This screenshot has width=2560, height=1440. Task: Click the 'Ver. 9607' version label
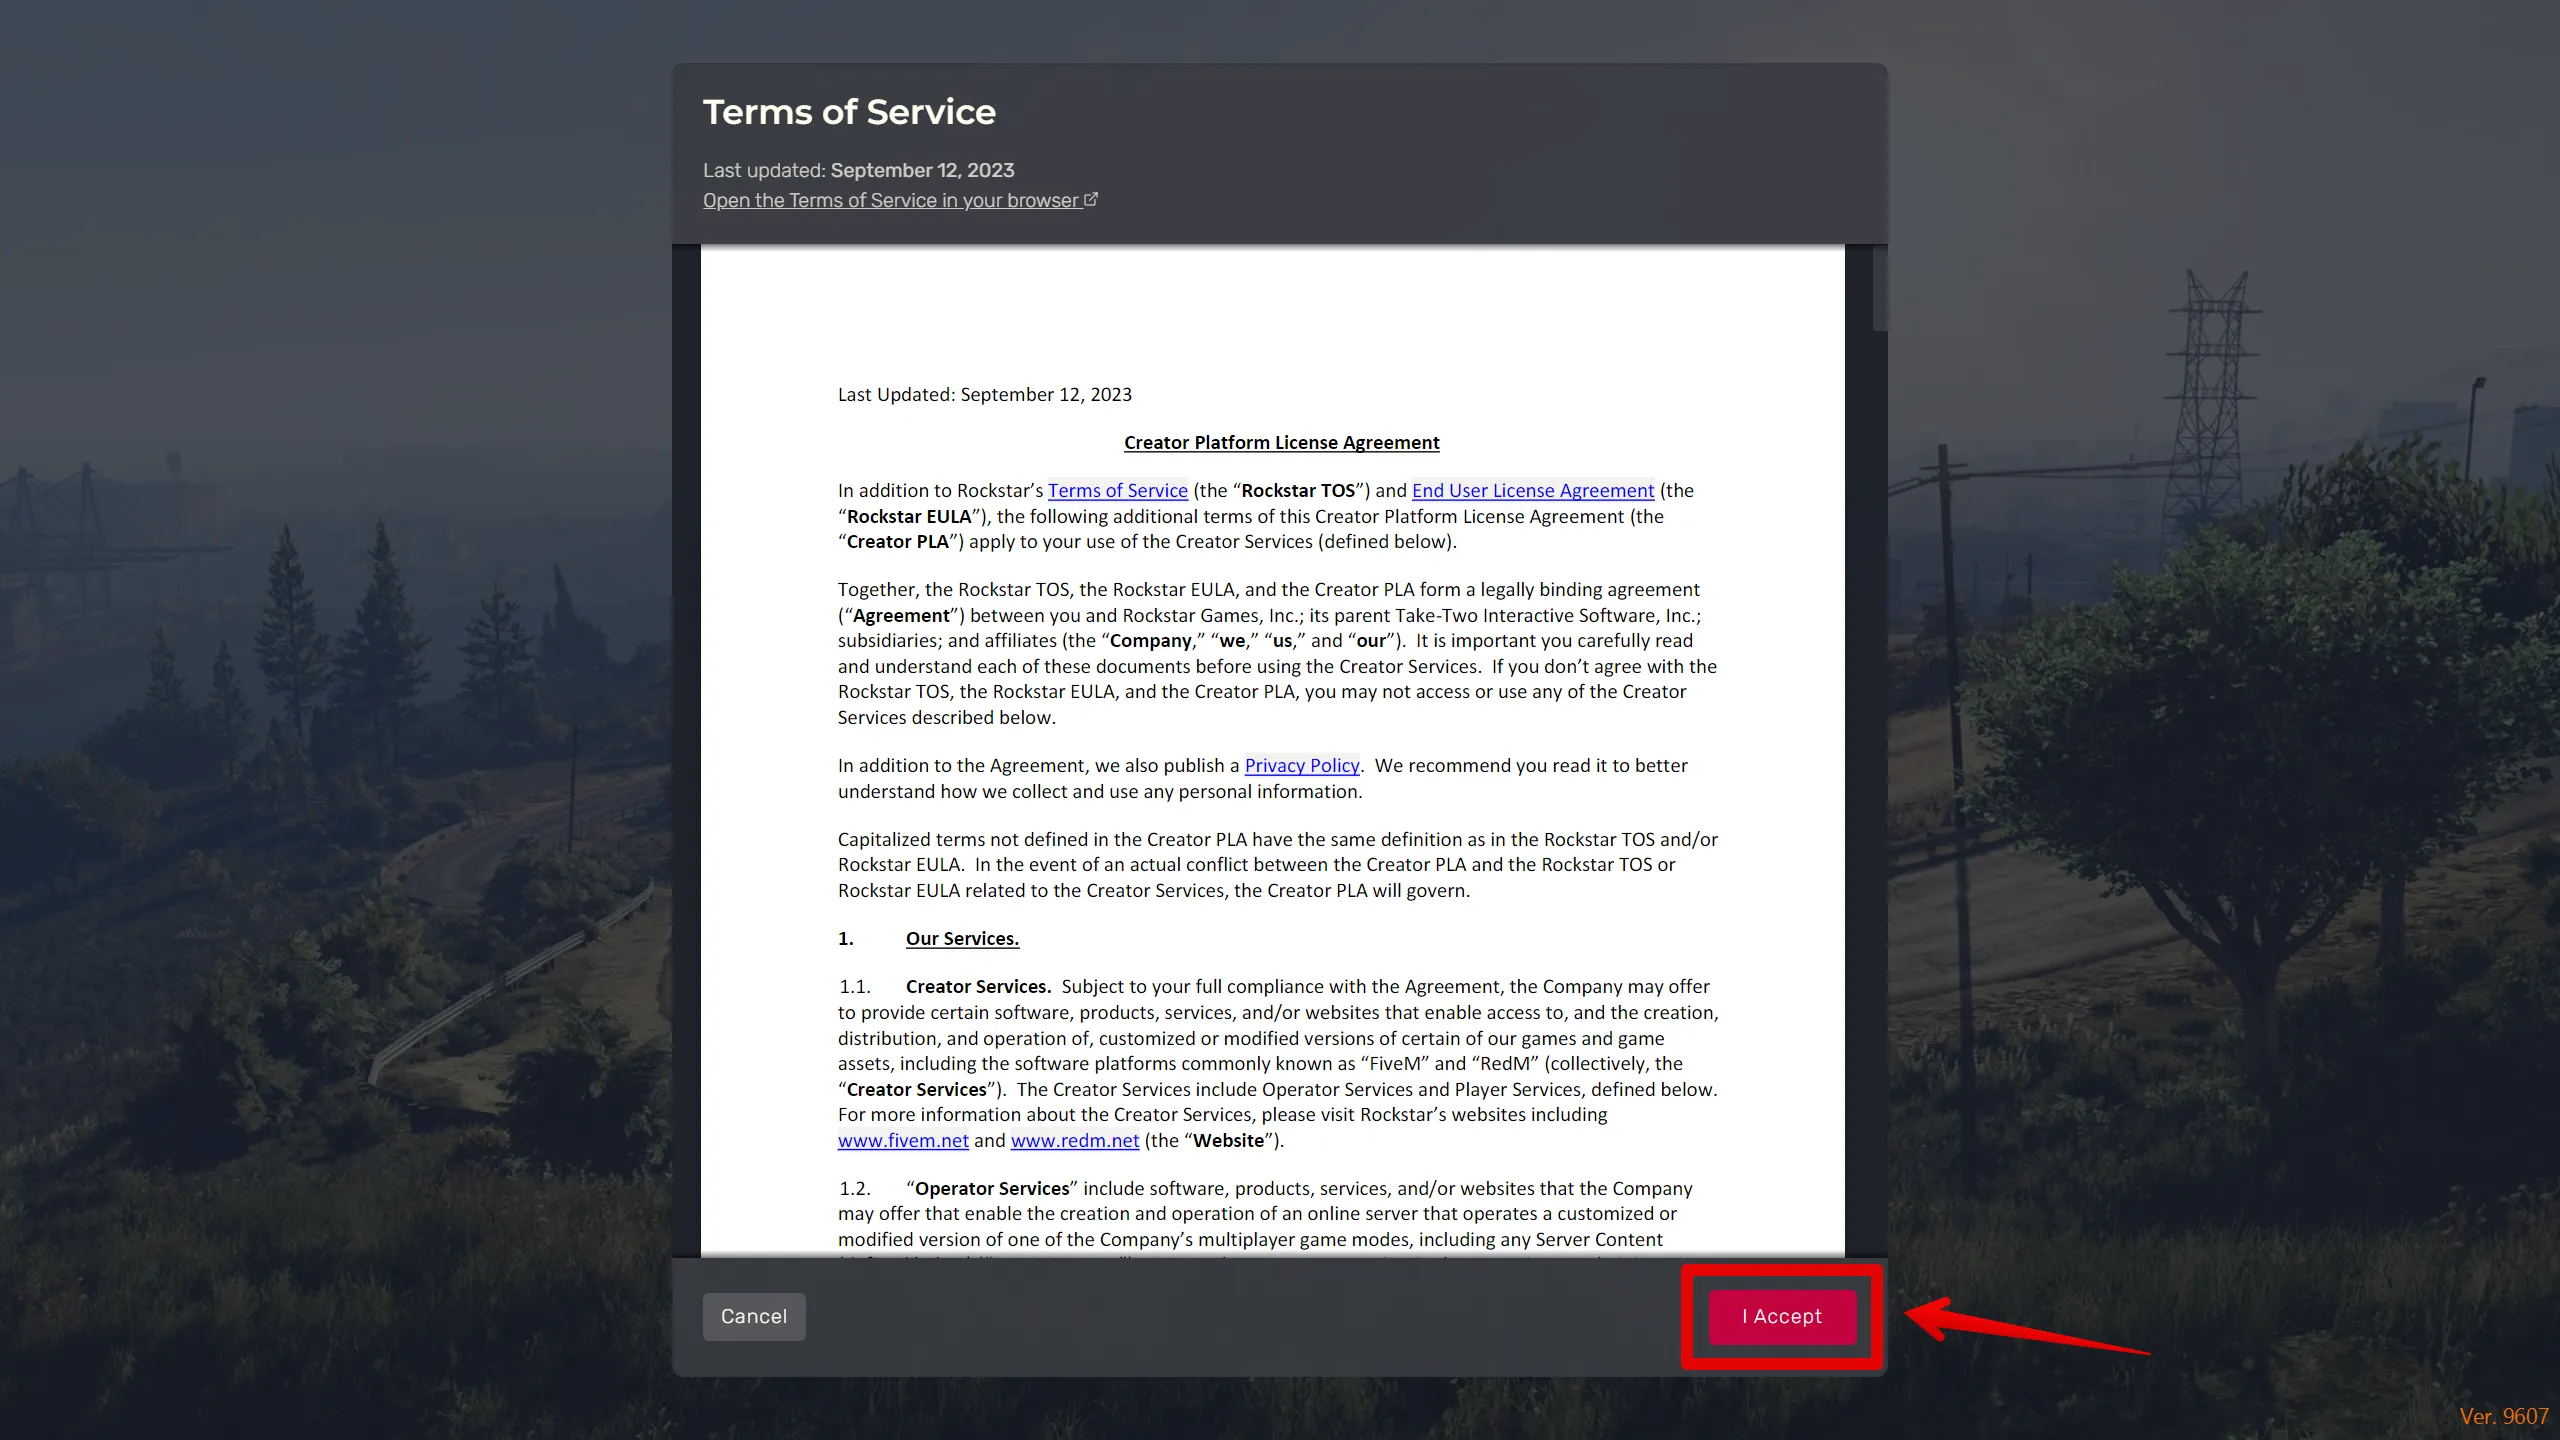click(x=2504, y=1416)
